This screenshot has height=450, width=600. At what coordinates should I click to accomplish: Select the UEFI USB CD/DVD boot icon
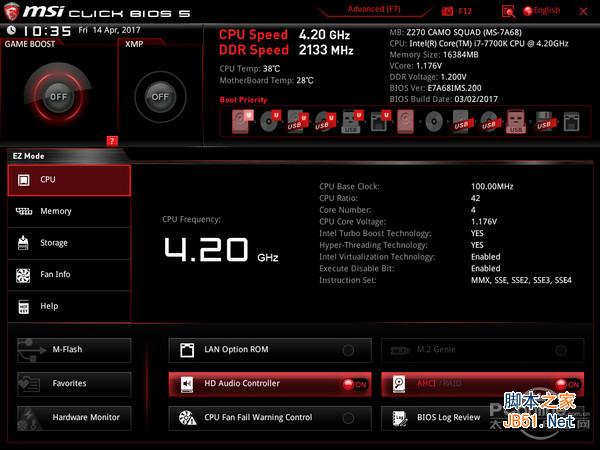(x=325, y=122)
